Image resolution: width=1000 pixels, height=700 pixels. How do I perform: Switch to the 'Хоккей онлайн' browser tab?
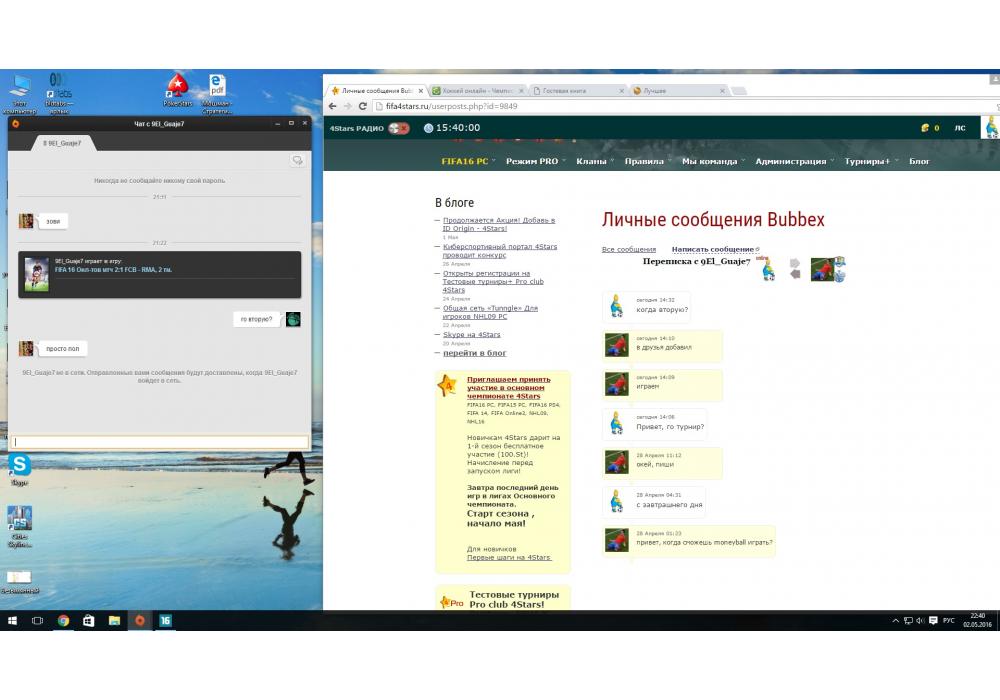pos(477,91)
